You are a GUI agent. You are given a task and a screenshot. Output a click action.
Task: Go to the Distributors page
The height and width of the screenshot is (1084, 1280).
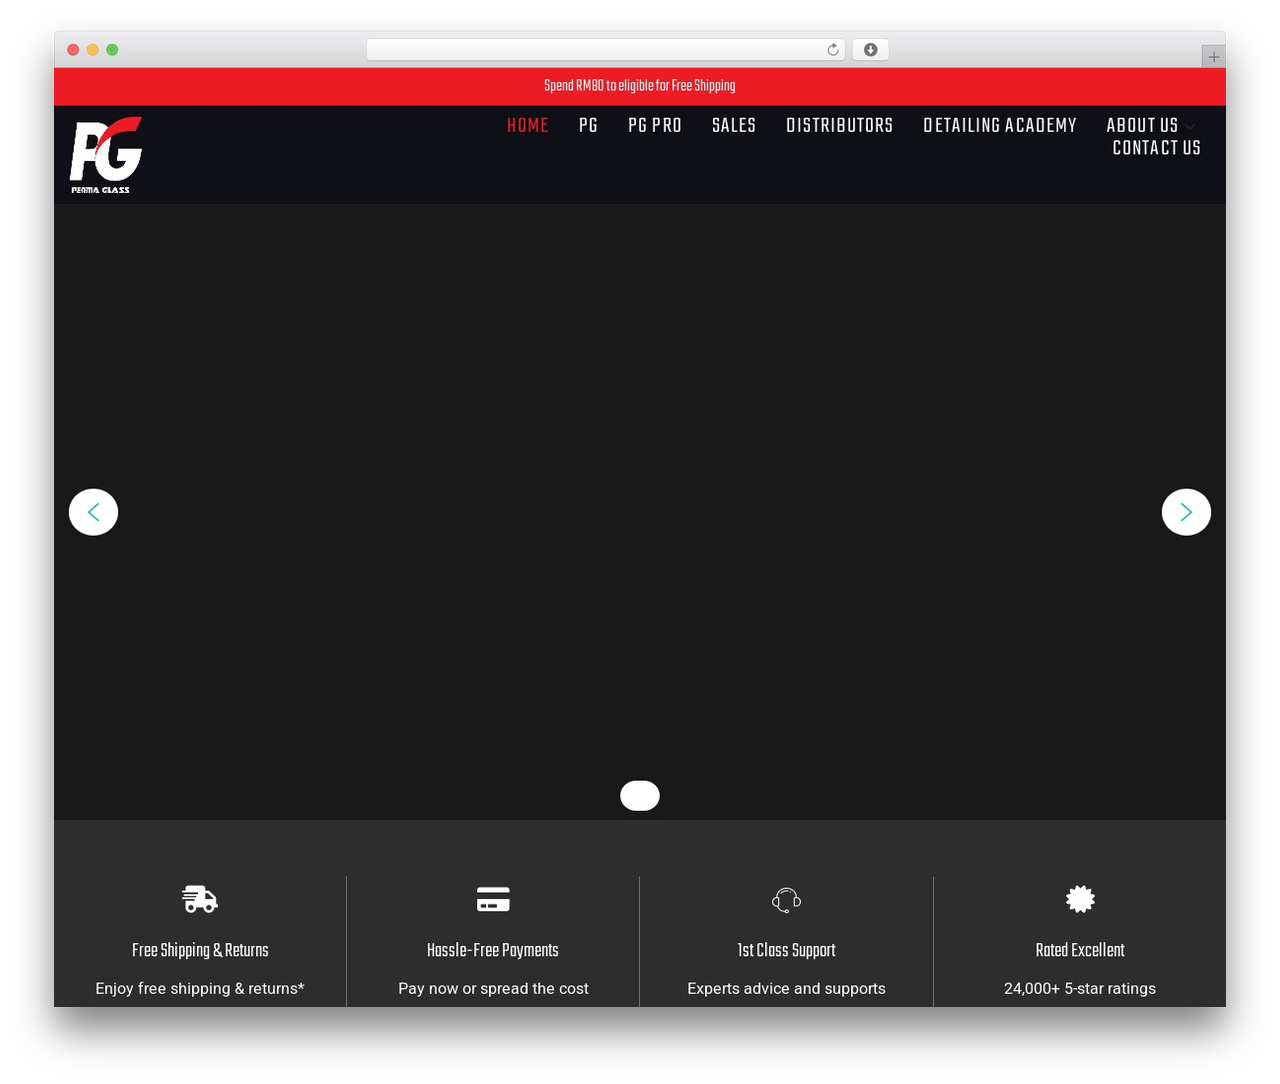pos(839,125)
